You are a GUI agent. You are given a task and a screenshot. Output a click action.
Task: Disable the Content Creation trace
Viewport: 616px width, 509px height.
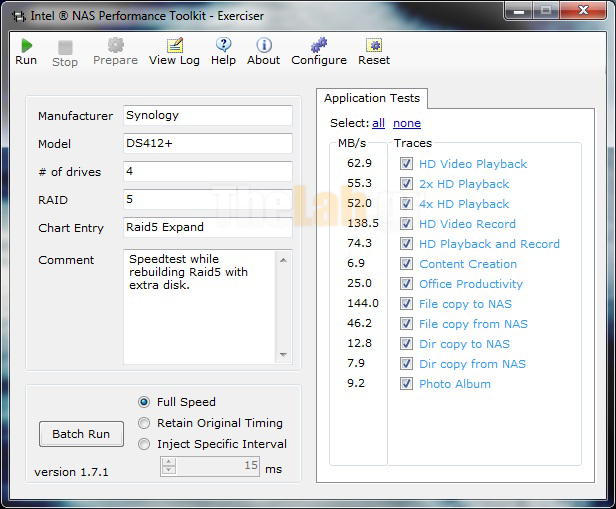(406, 264)
